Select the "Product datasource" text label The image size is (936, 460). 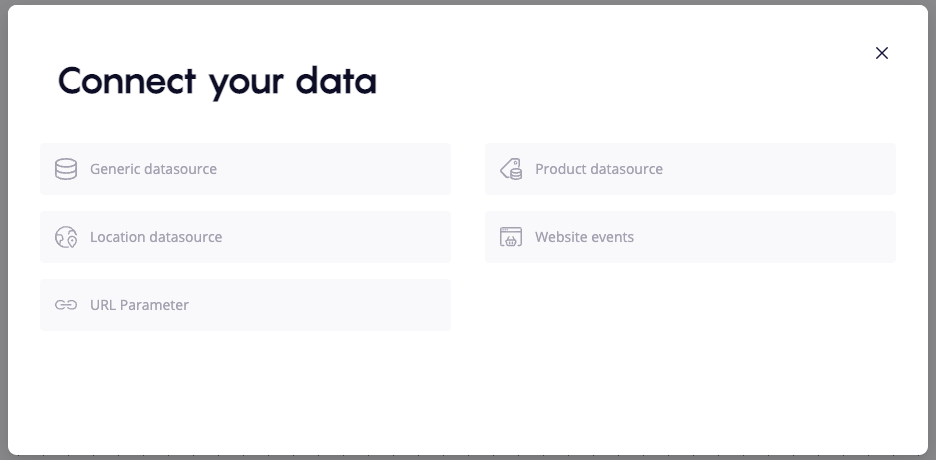click(598, 169)
